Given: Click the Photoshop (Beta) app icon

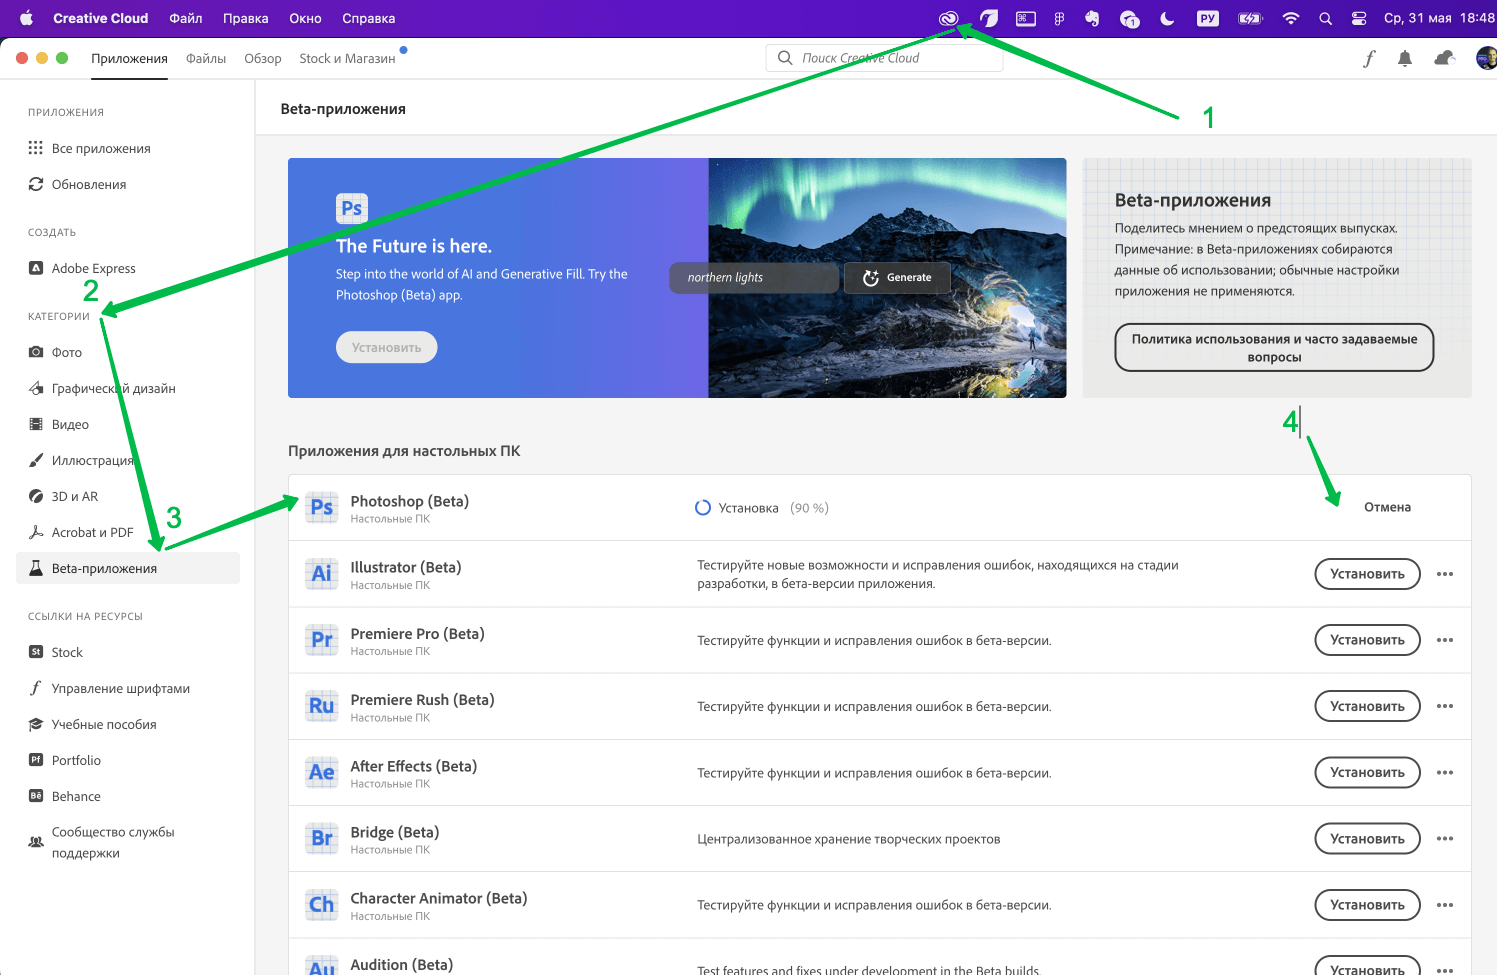Looking at the screenshot, I should click(322, 508).
